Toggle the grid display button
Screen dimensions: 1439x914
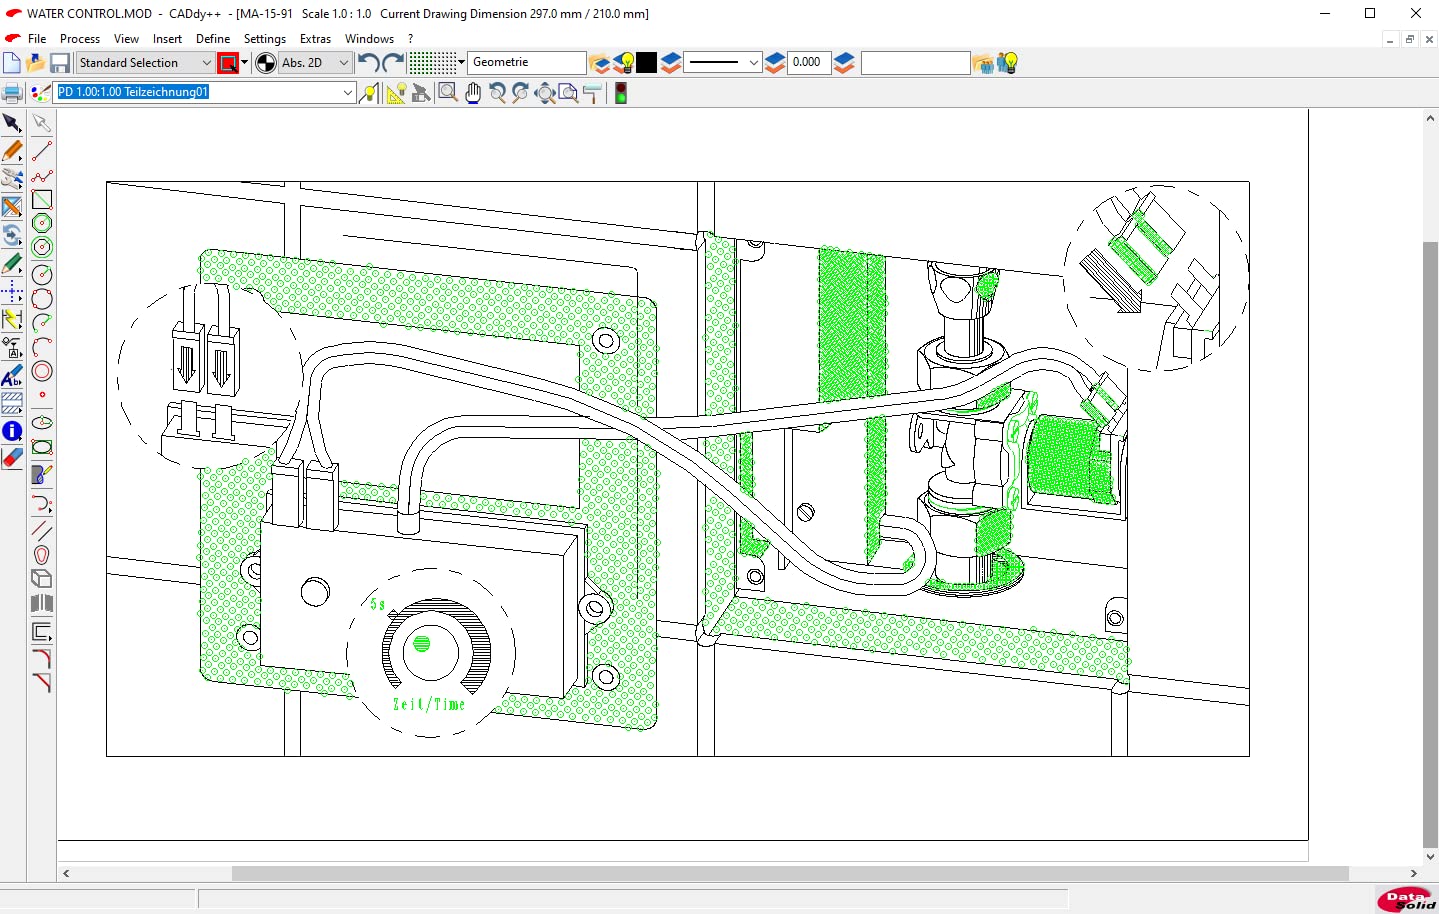point(430,62)
